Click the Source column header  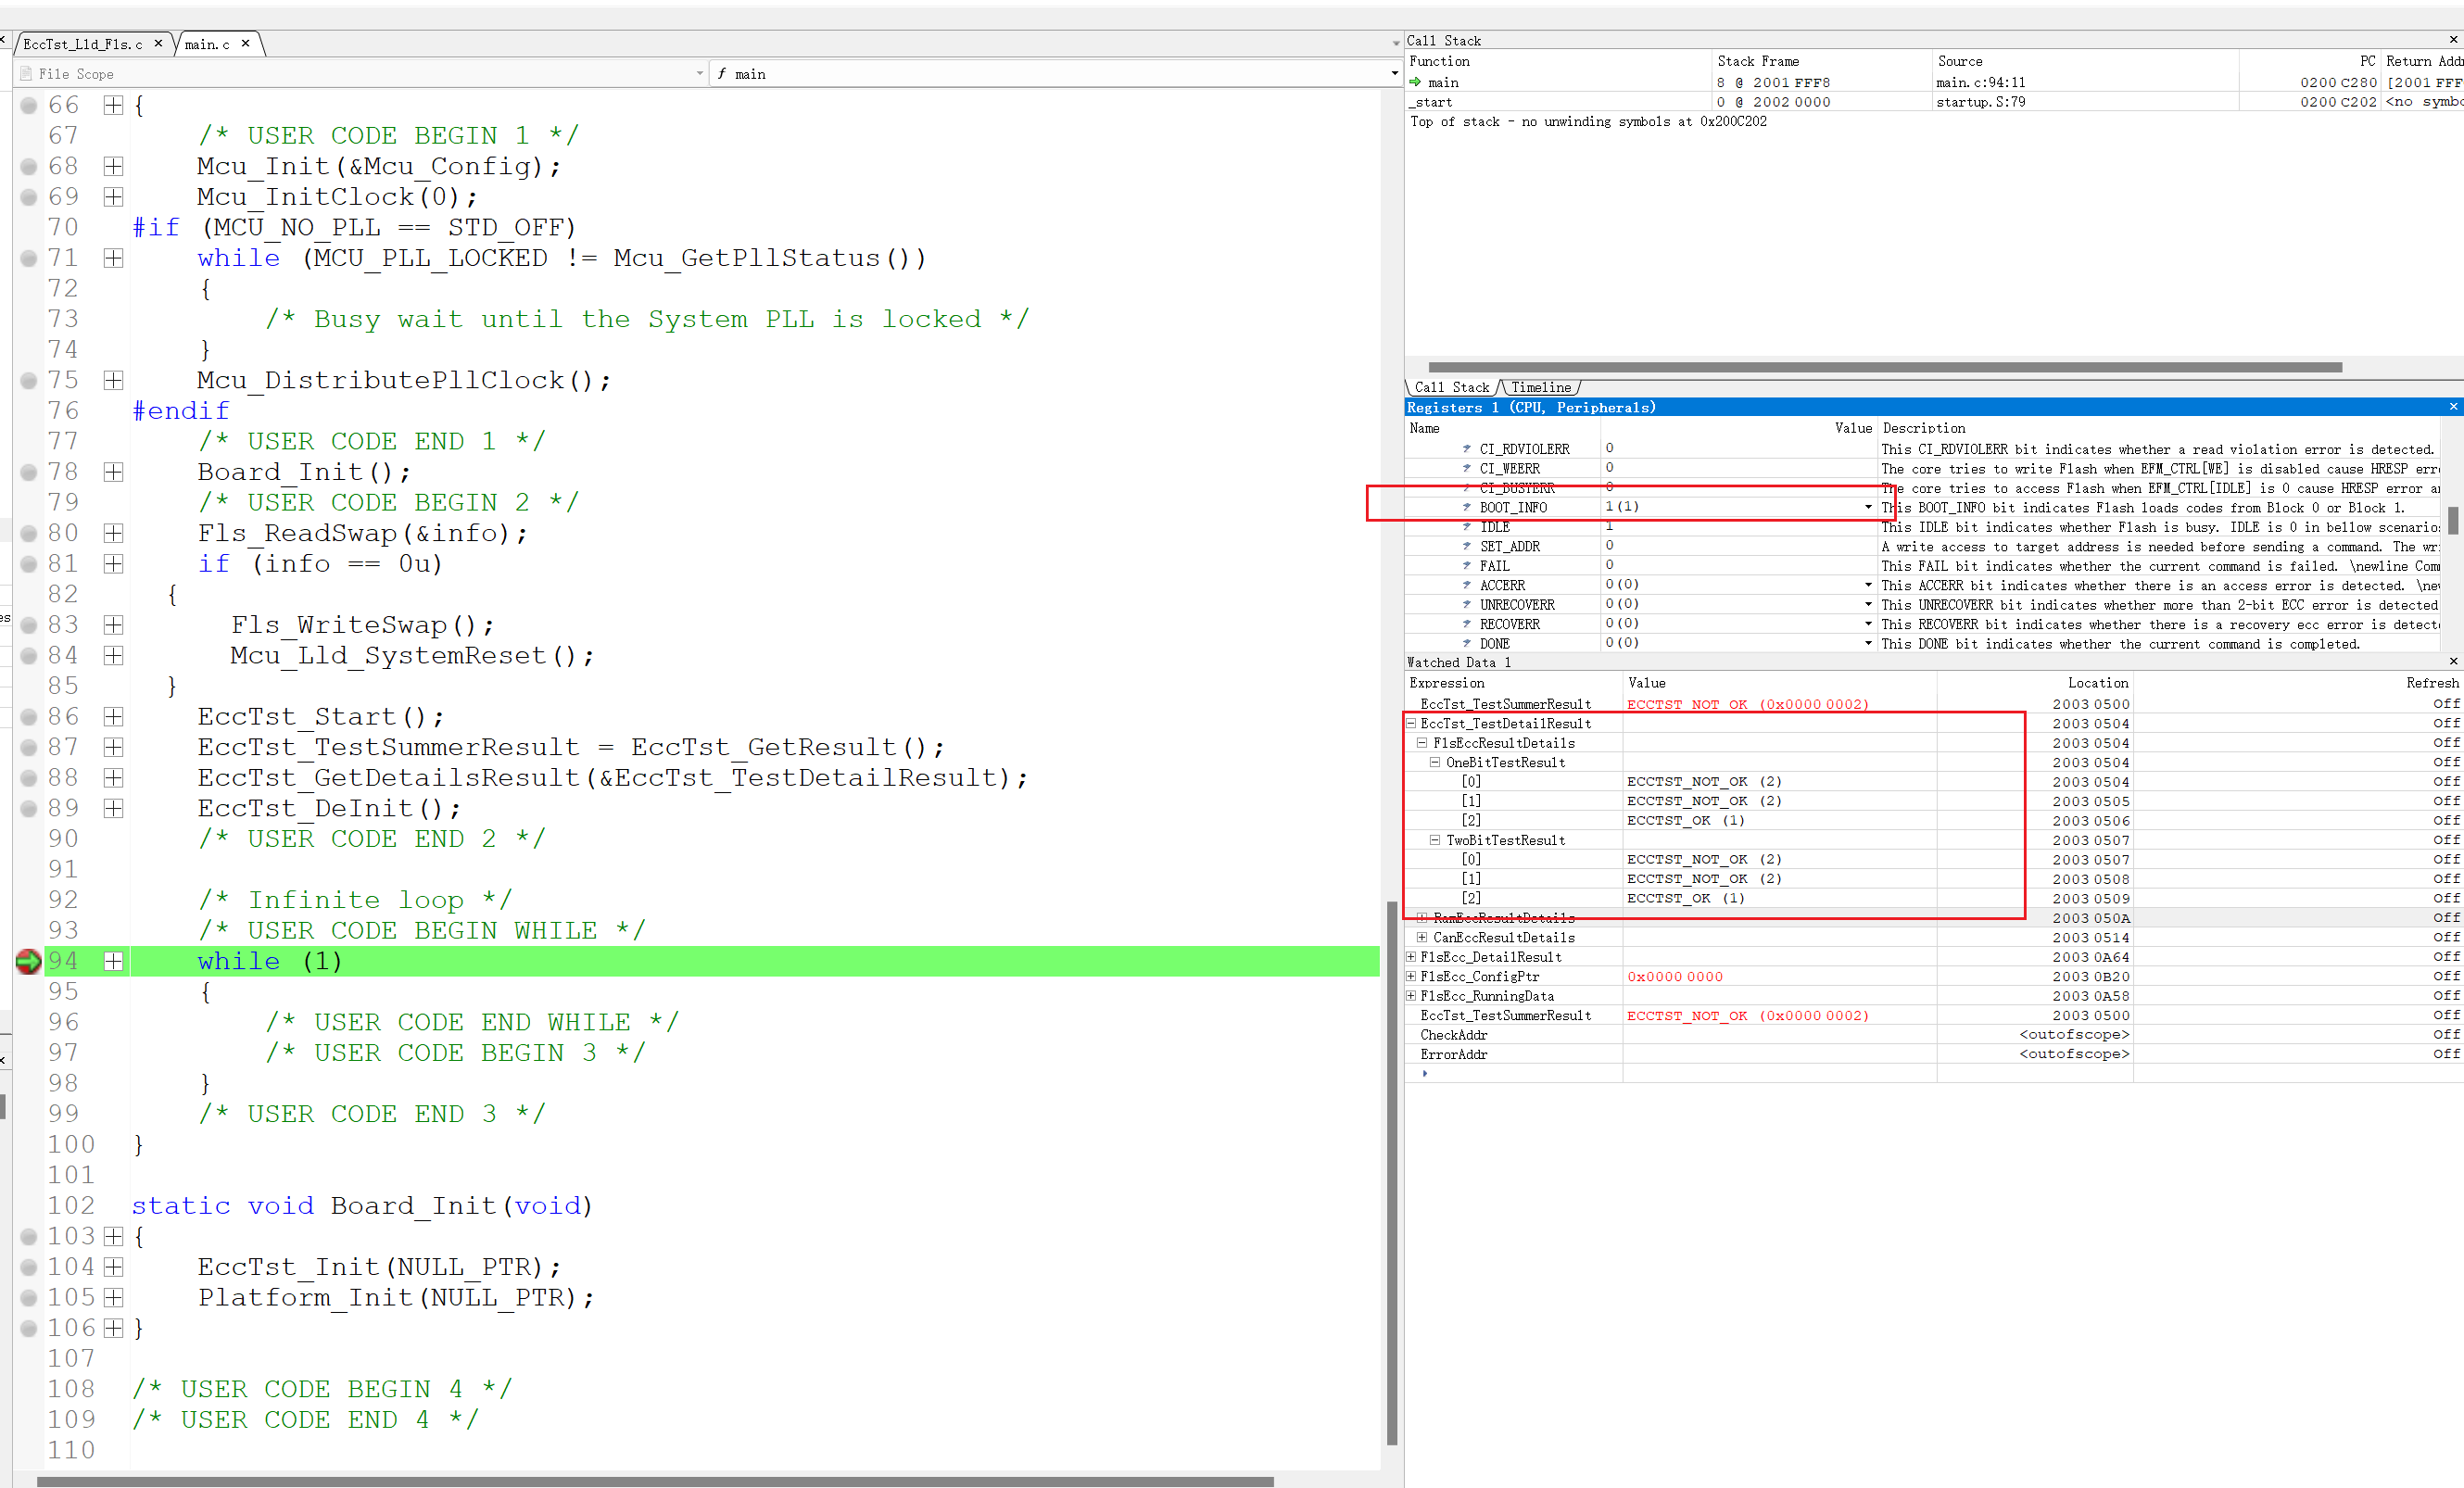[1960, 61]
